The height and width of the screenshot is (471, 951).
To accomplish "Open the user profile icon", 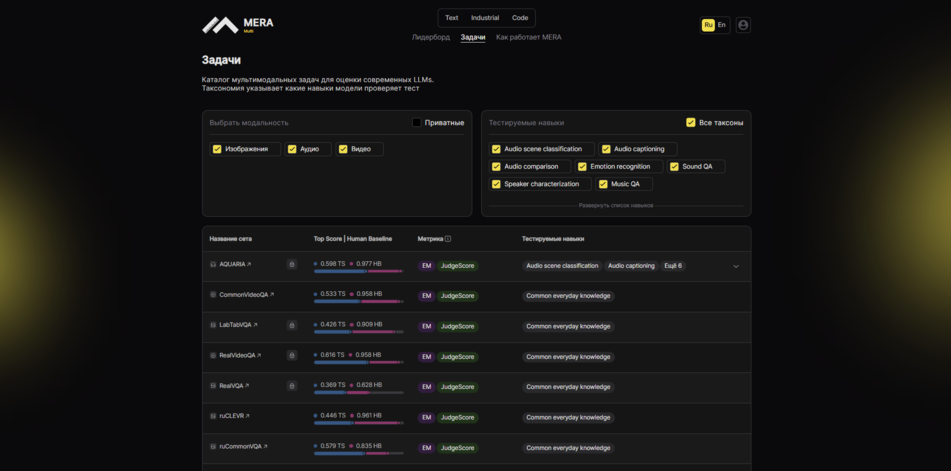I will click(x=743, y=25).
